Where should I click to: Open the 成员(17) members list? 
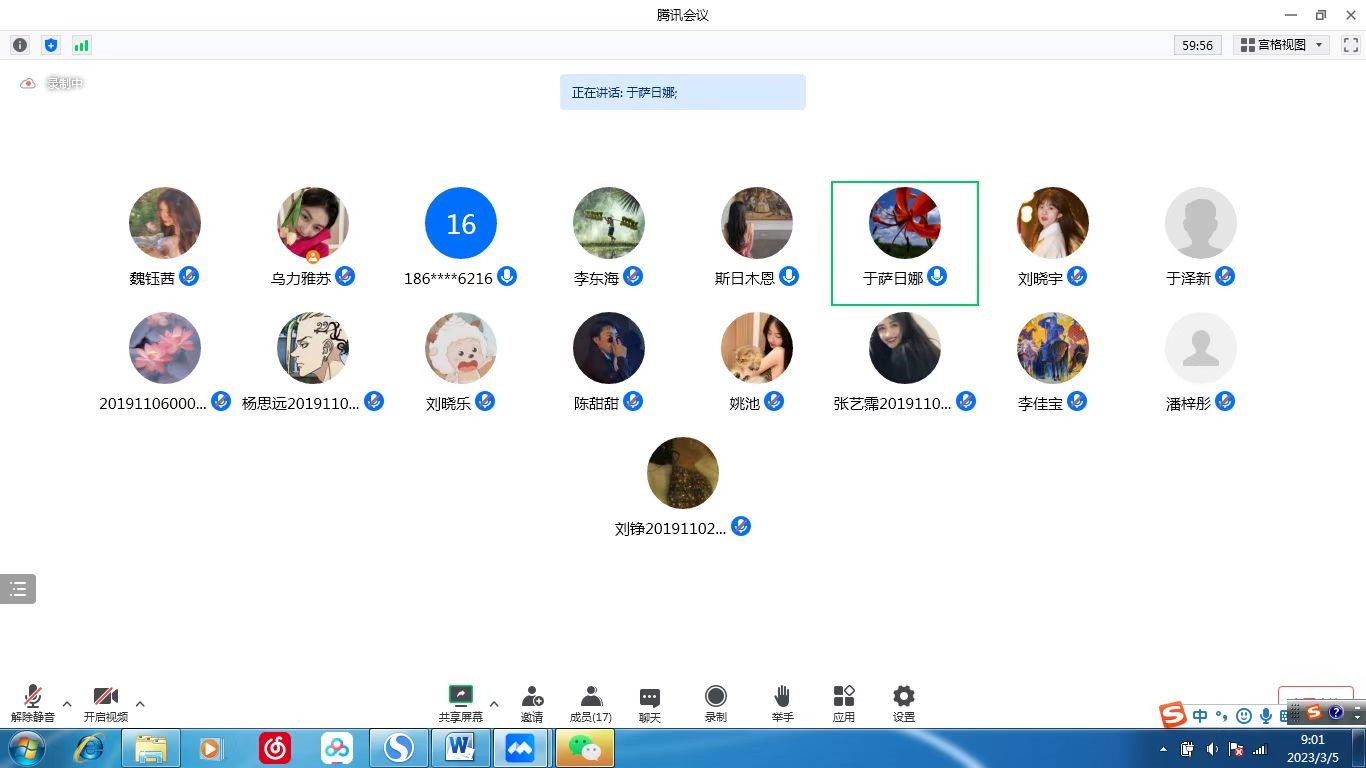point(591,703)
